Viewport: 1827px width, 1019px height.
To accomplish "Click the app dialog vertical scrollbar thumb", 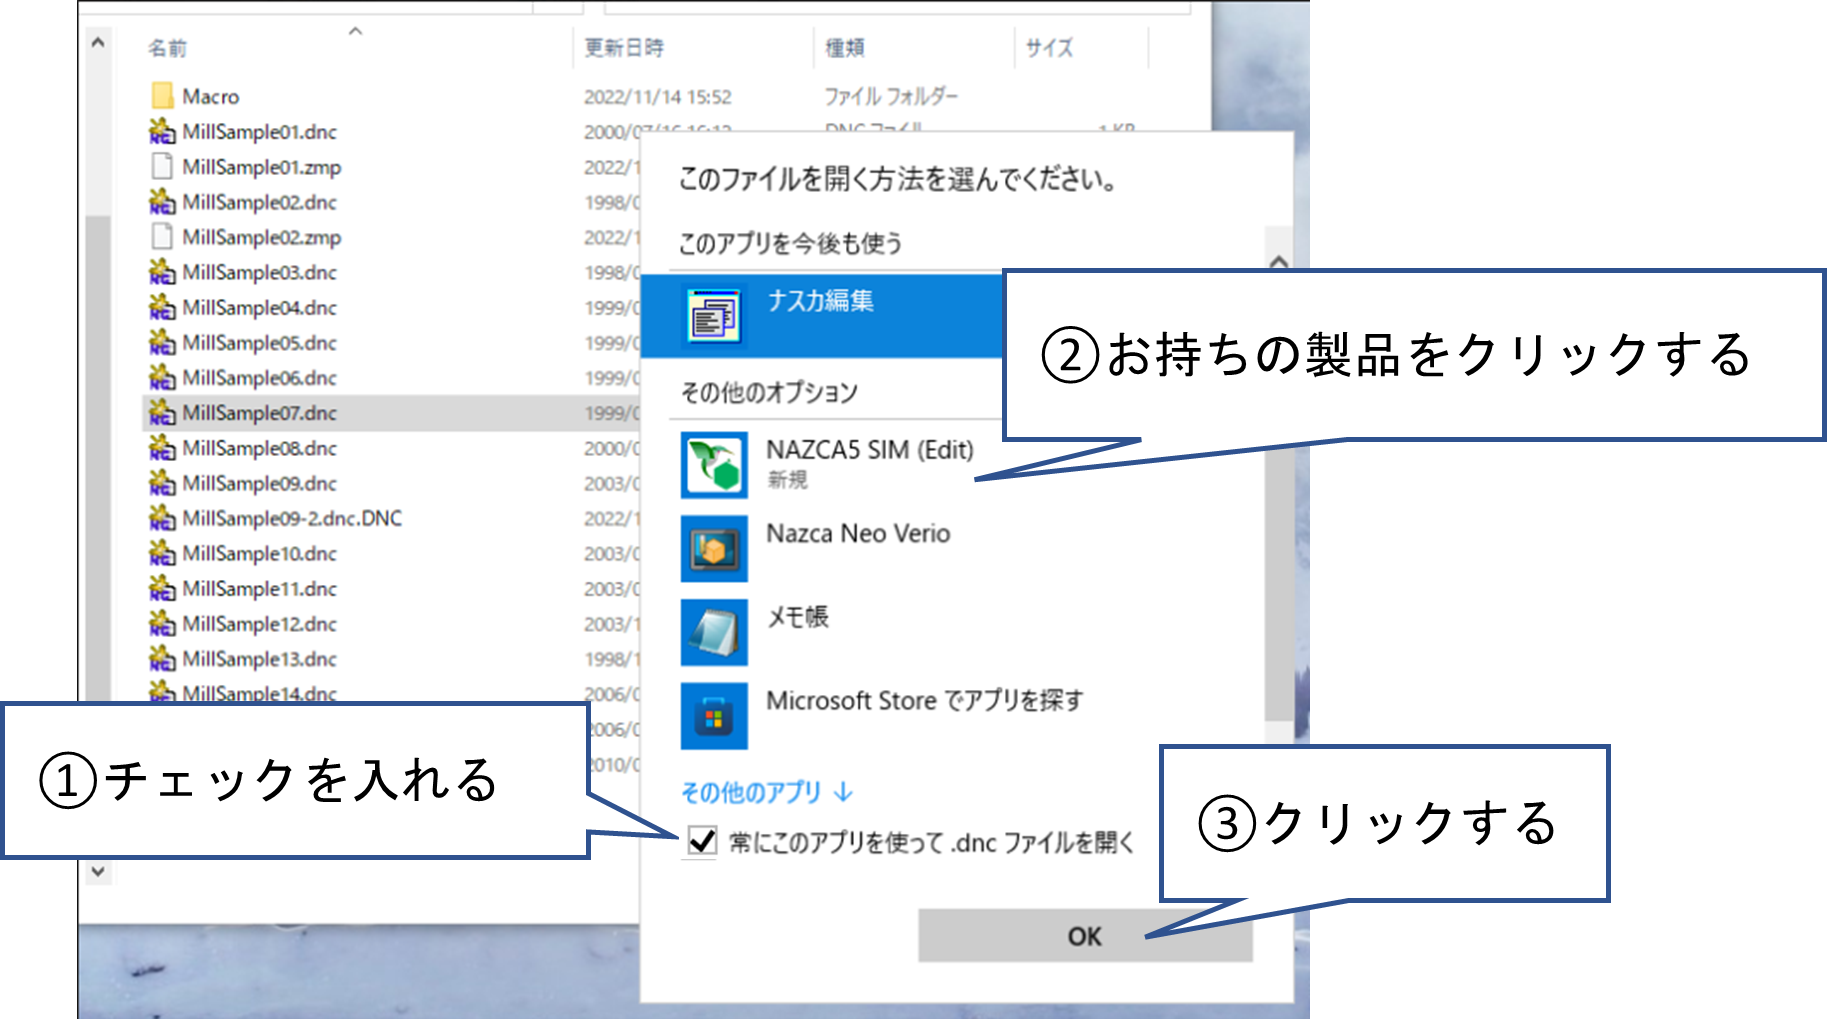I will pyautogui.click(x=1278, y=580).
